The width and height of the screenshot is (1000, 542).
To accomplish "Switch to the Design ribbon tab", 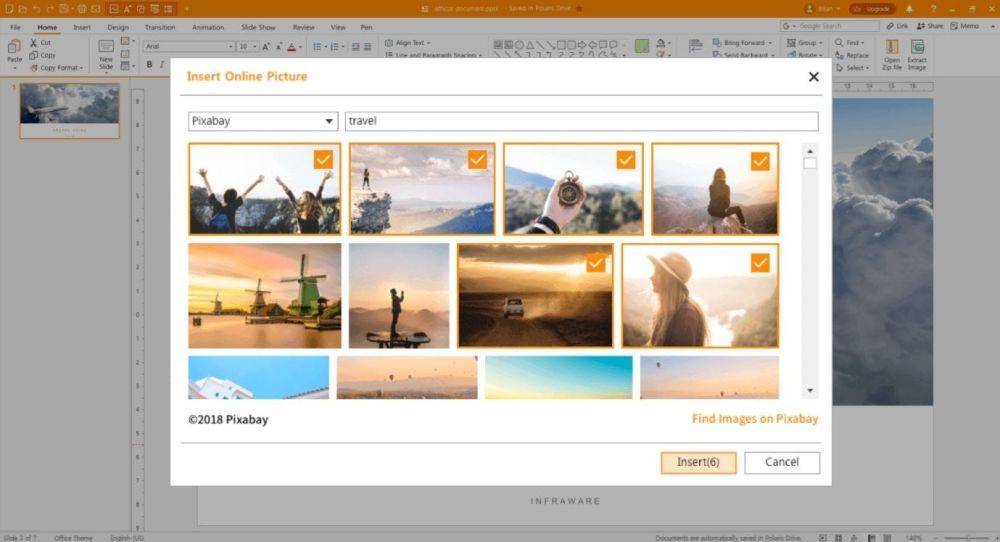I will coord(118,27).
